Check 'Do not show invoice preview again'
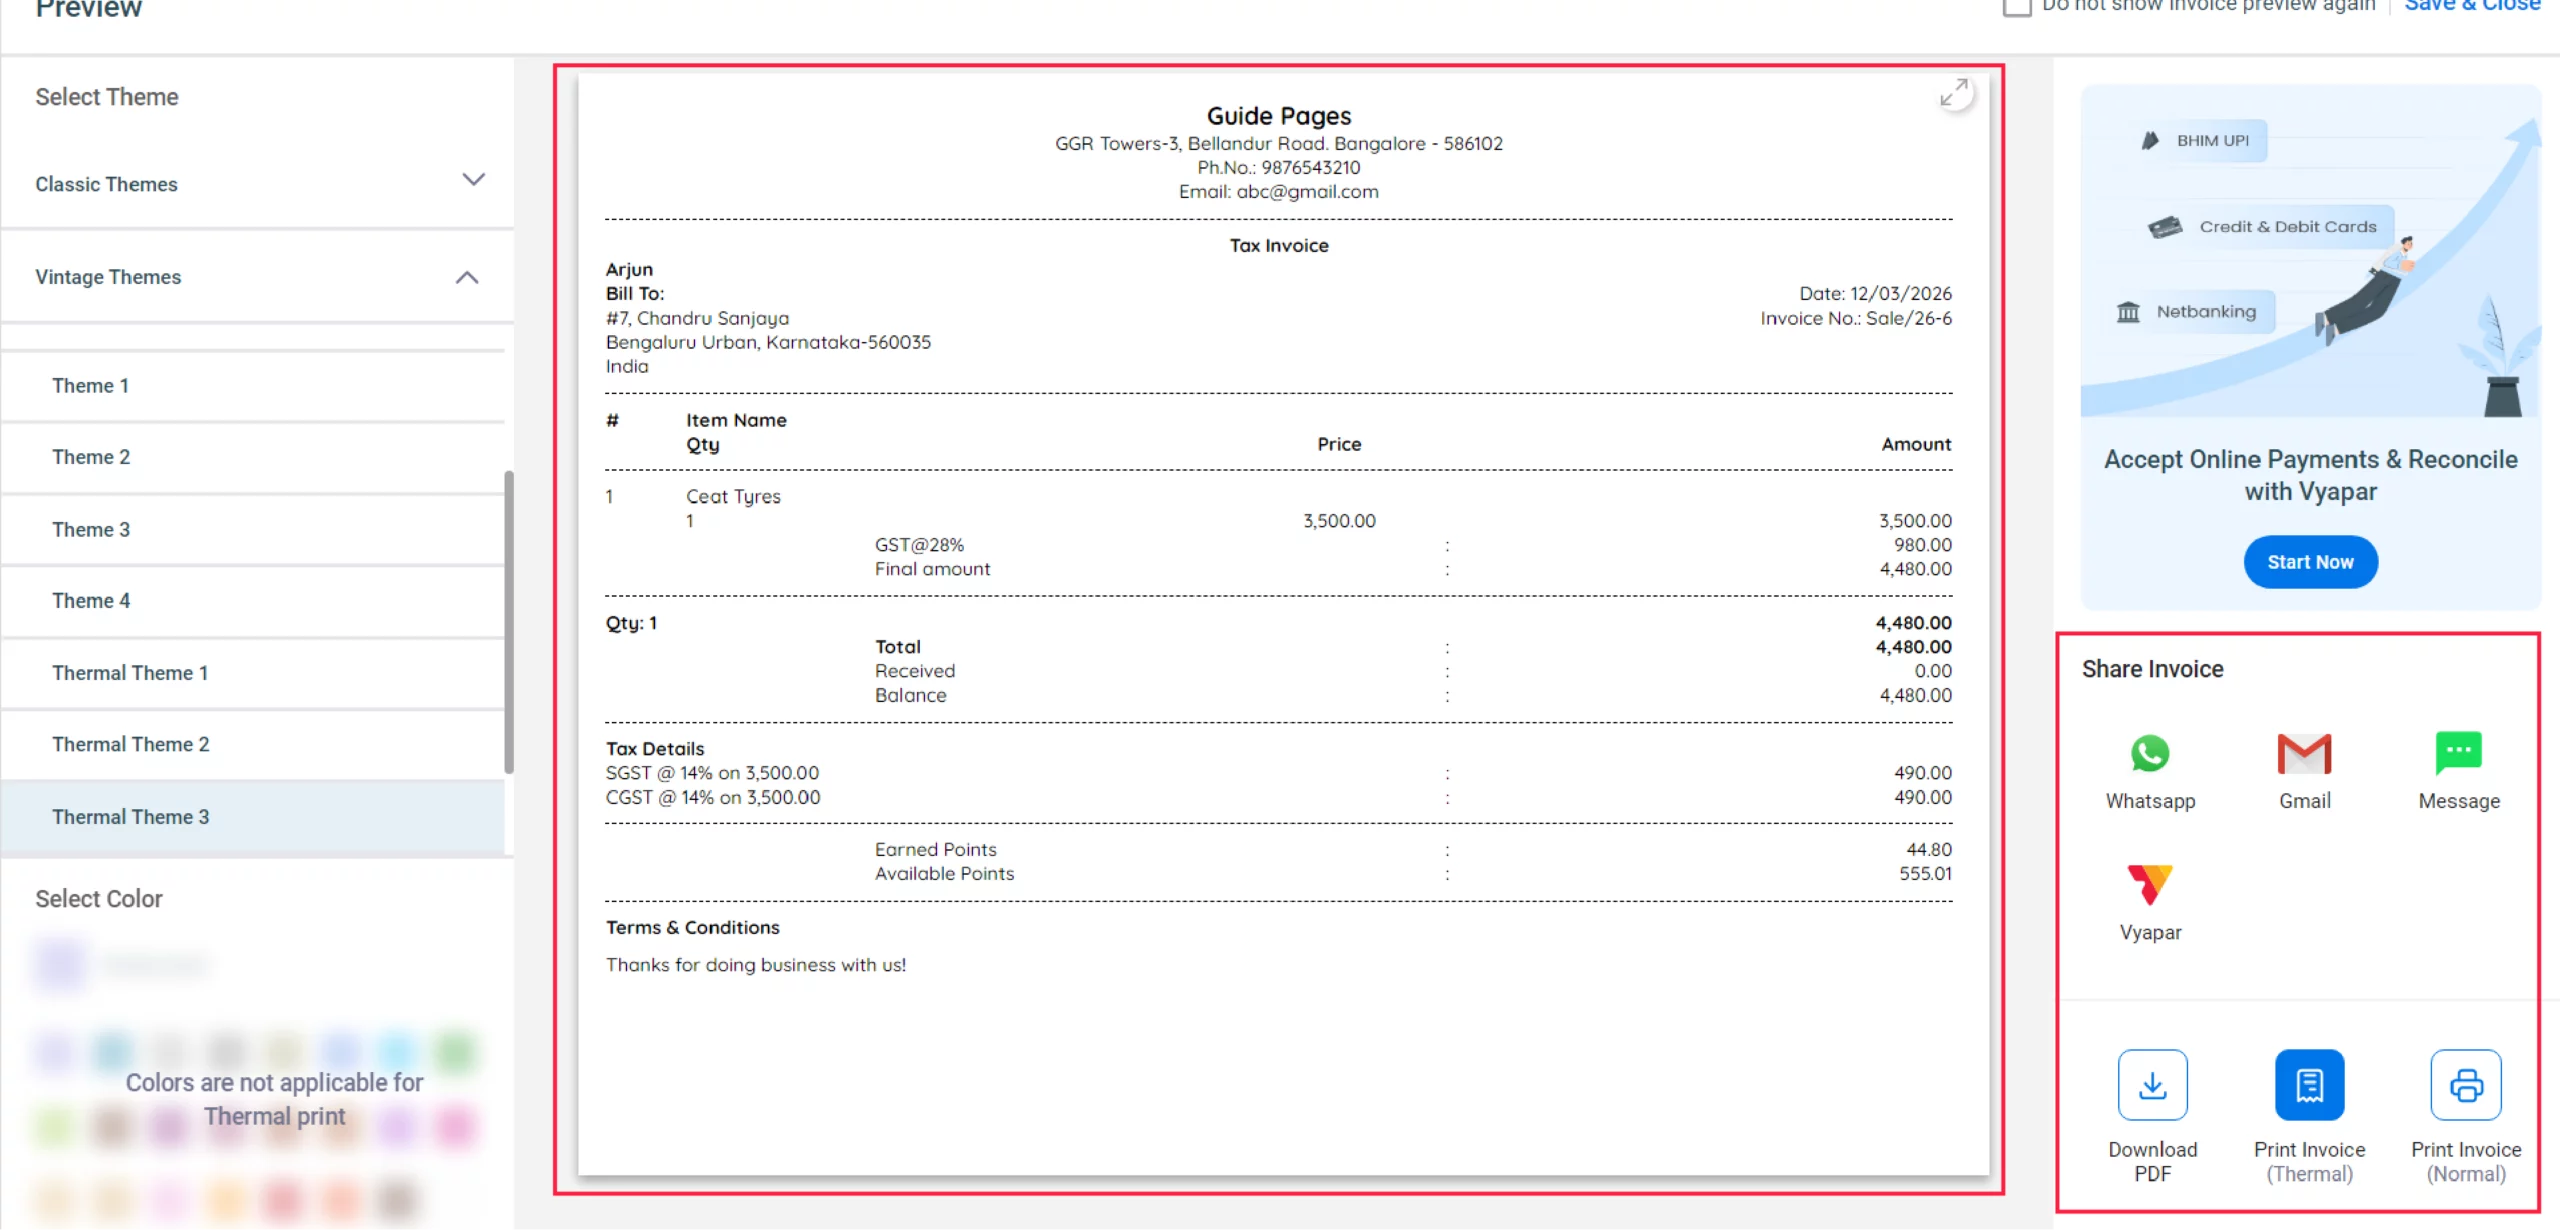Image resolution: width=2560 pixels, height=1230 pixels. pos(2017,6)
